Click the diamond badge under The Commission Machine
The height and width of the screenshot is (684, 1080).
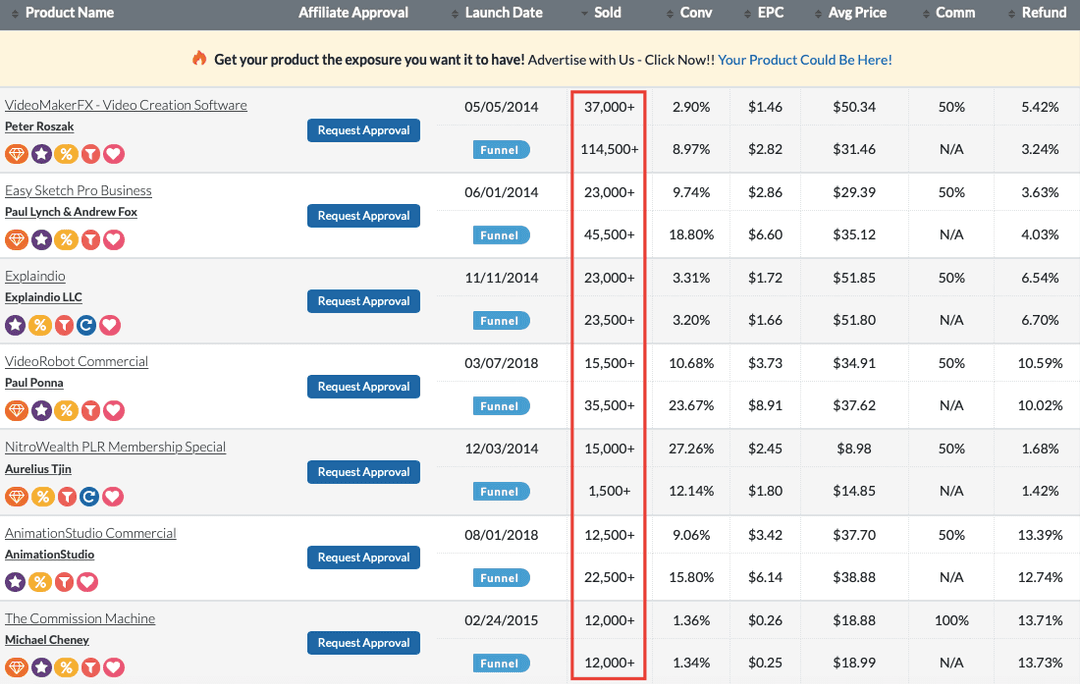[15, 667]
